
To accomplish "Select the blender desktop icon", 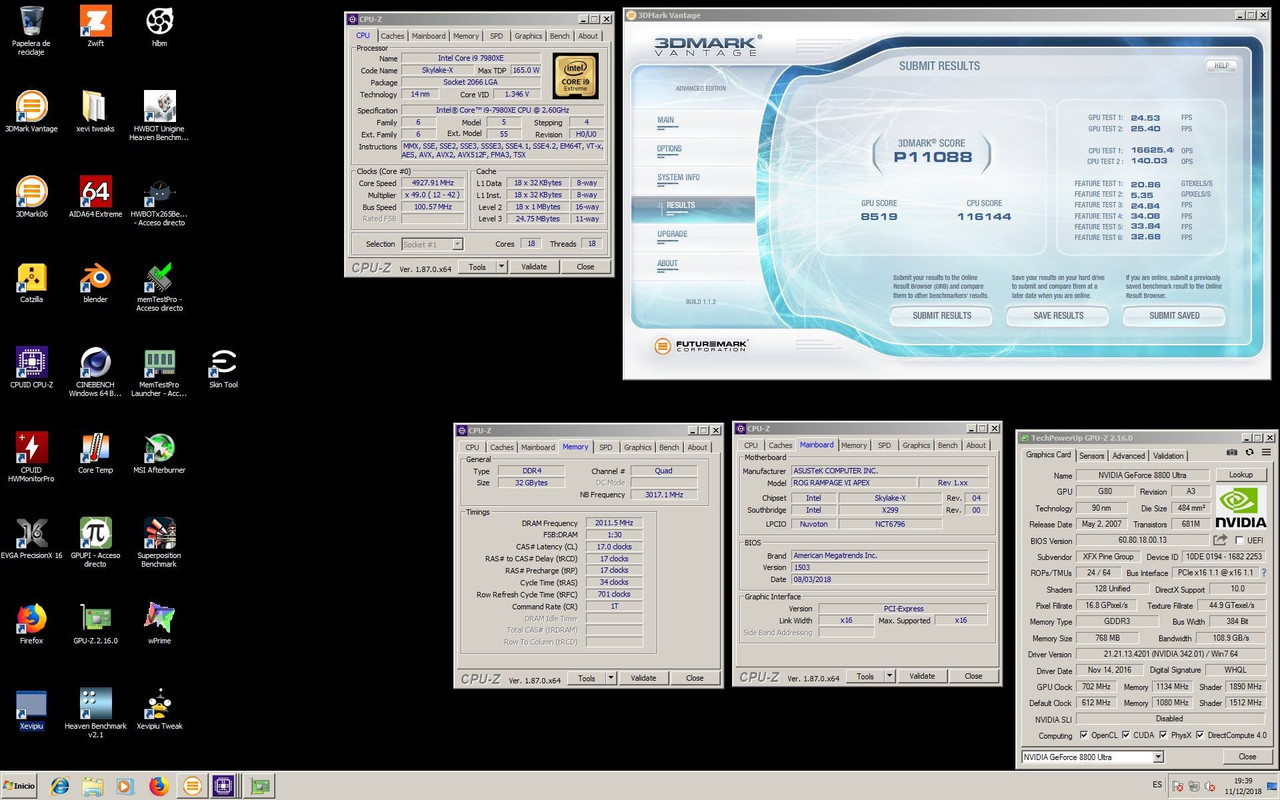I will [95, 277].
